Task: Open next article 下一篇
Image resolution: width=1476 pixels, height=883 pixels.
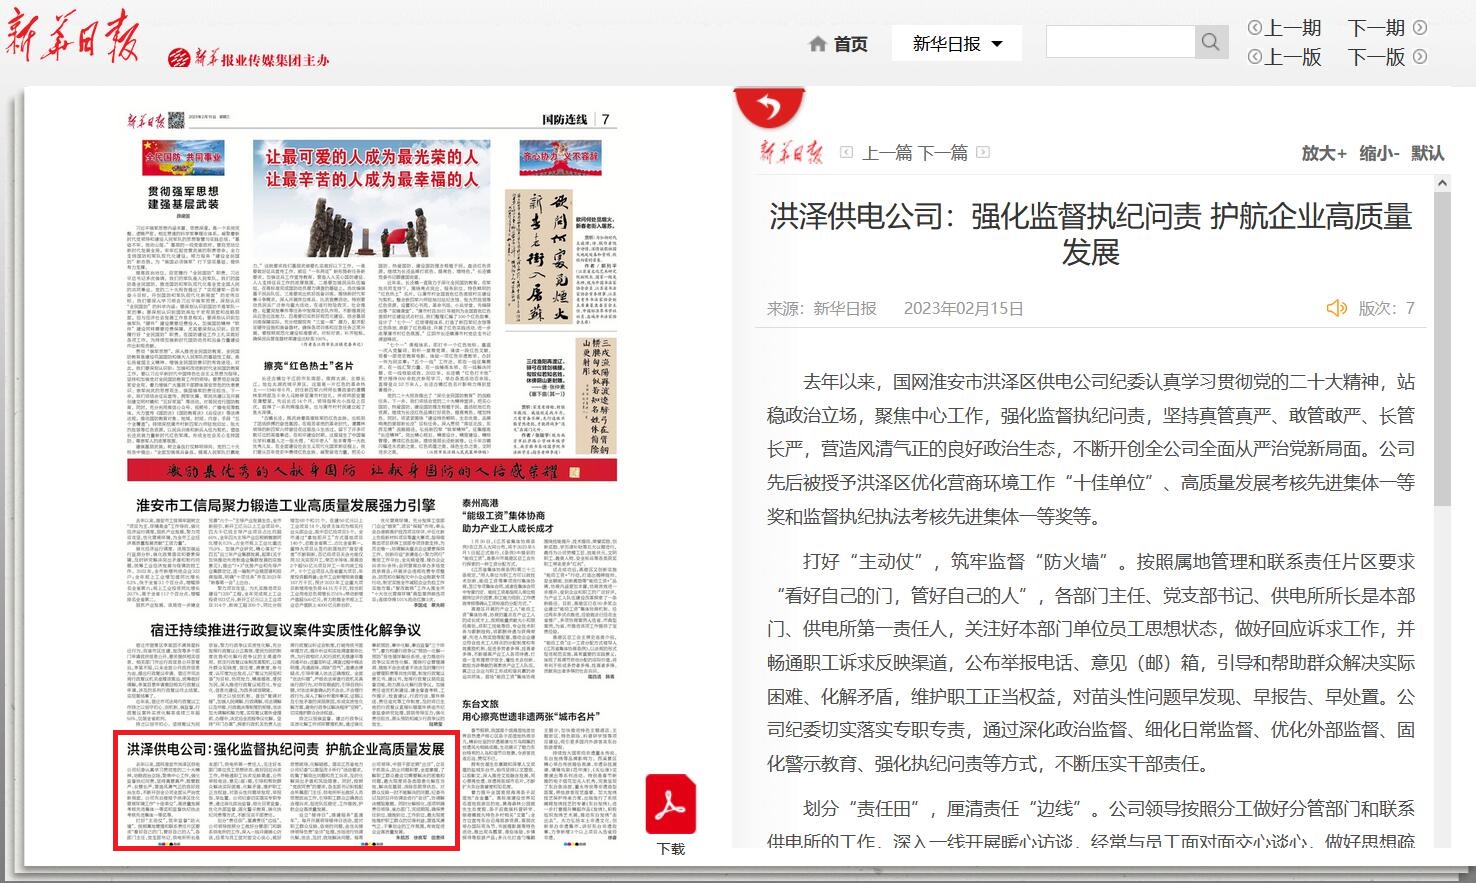Action: tap(943, 153)
